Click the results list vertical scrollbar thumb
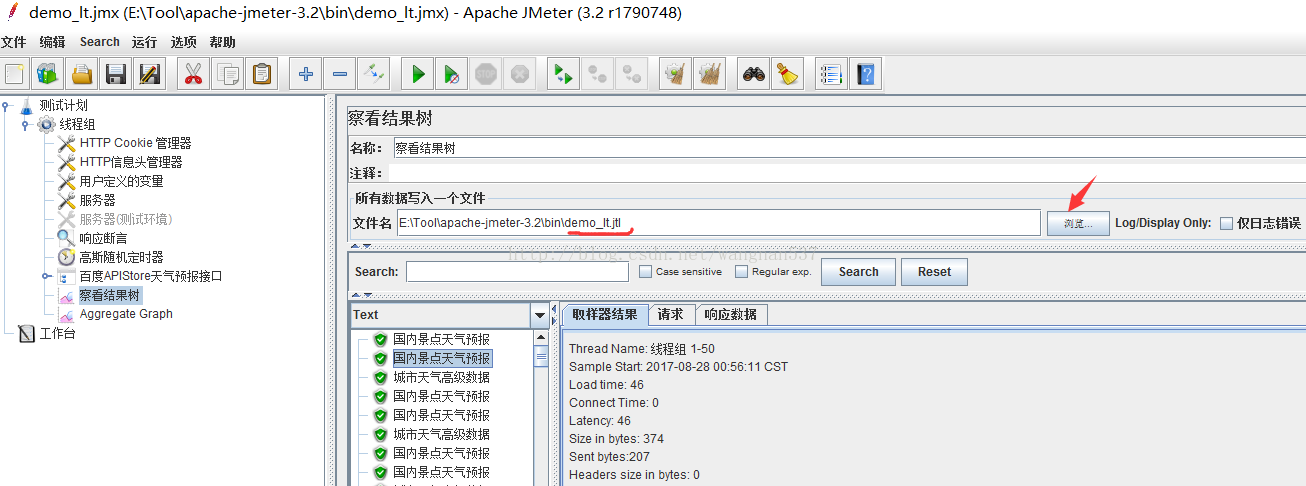Image resolution: width=1306 pixels, height=486 pixels. click(x=541, y=357)
